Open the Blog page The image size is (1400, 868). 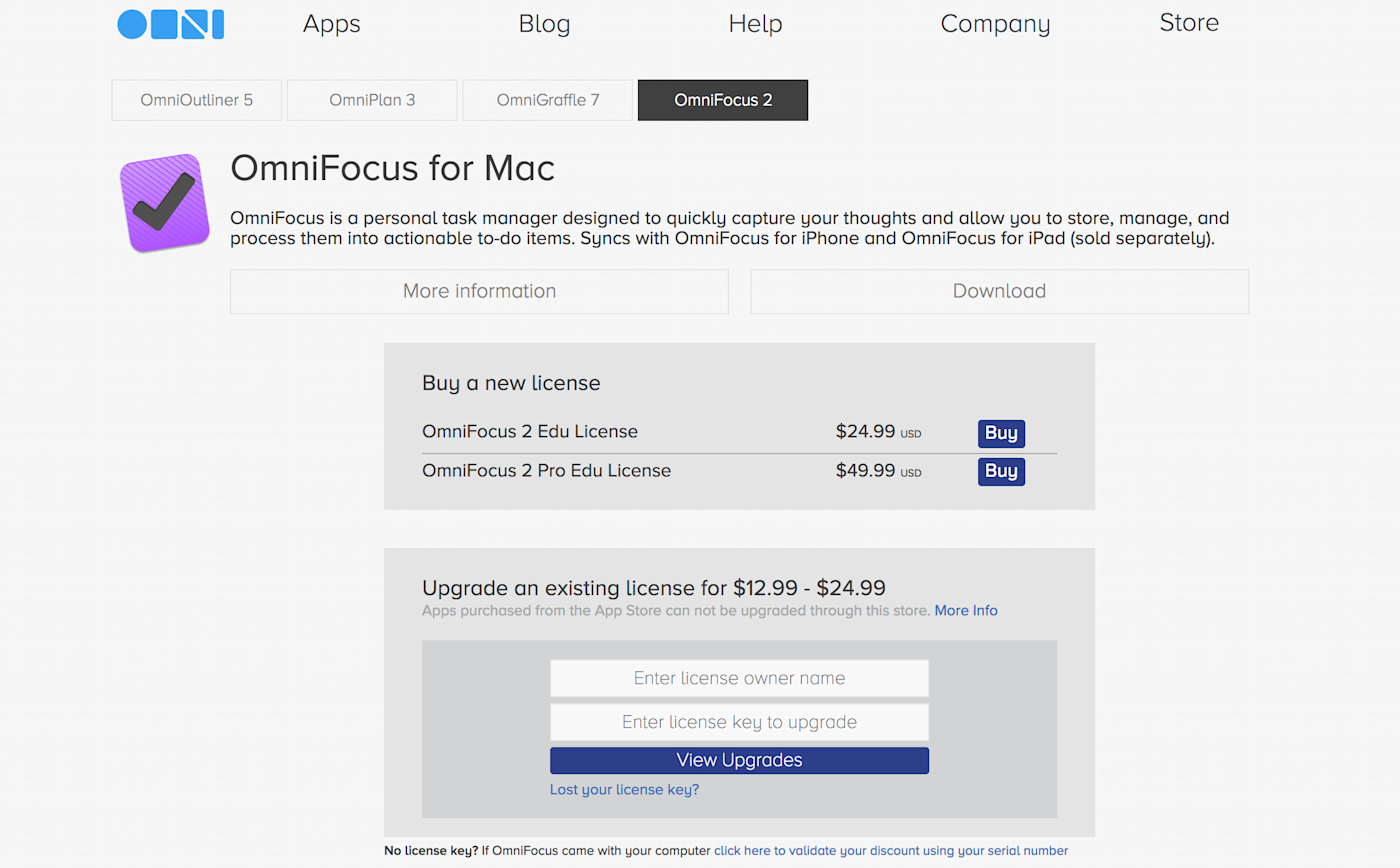(x=545, y=24)
